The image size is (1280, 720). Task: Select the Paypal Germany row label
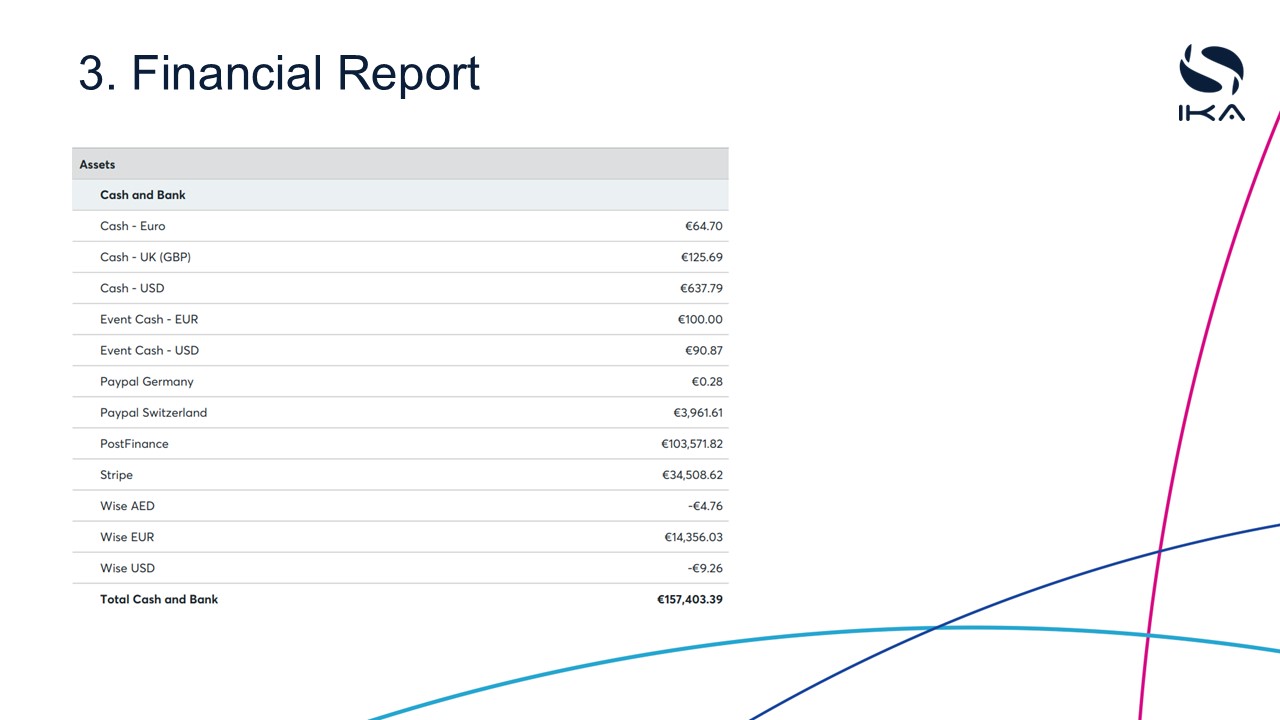(147, 381)
